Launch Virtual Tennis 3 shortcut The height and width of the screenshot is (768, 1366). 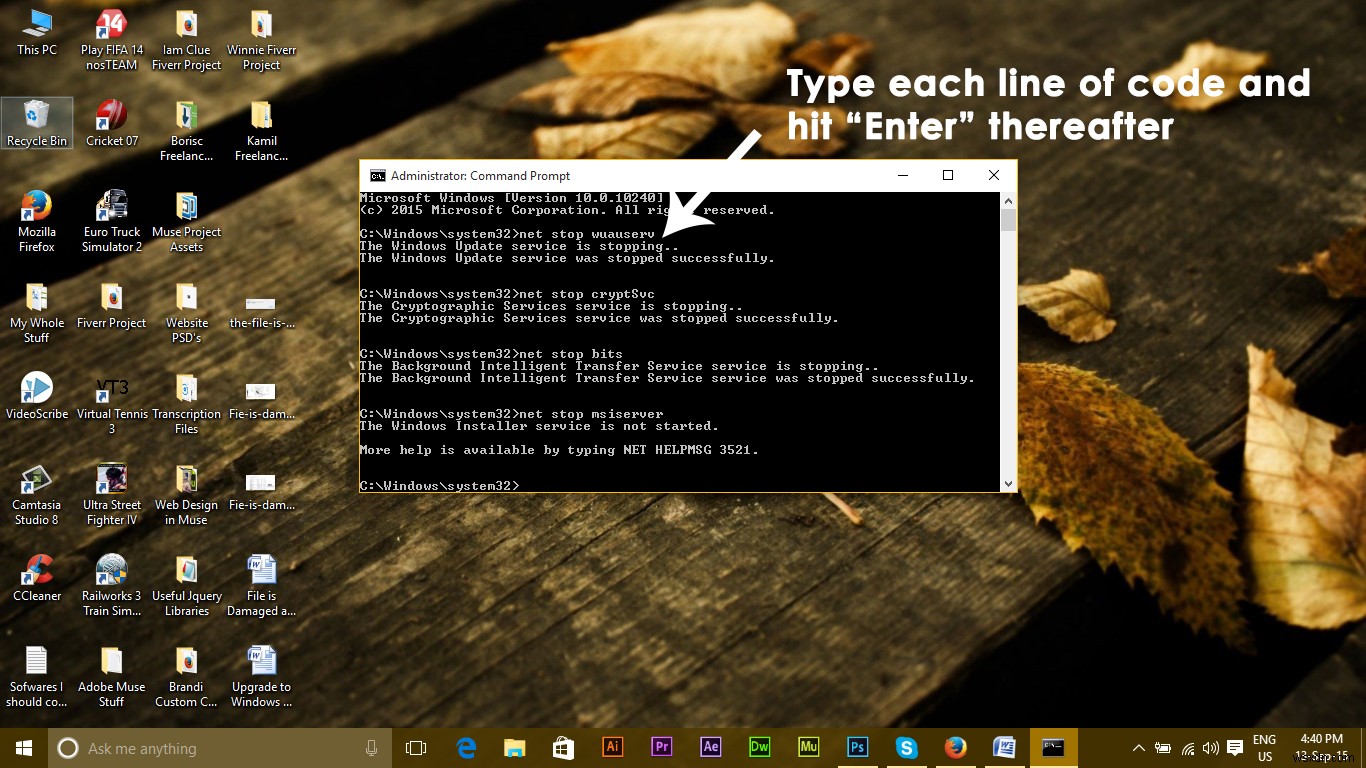point(112,404)
